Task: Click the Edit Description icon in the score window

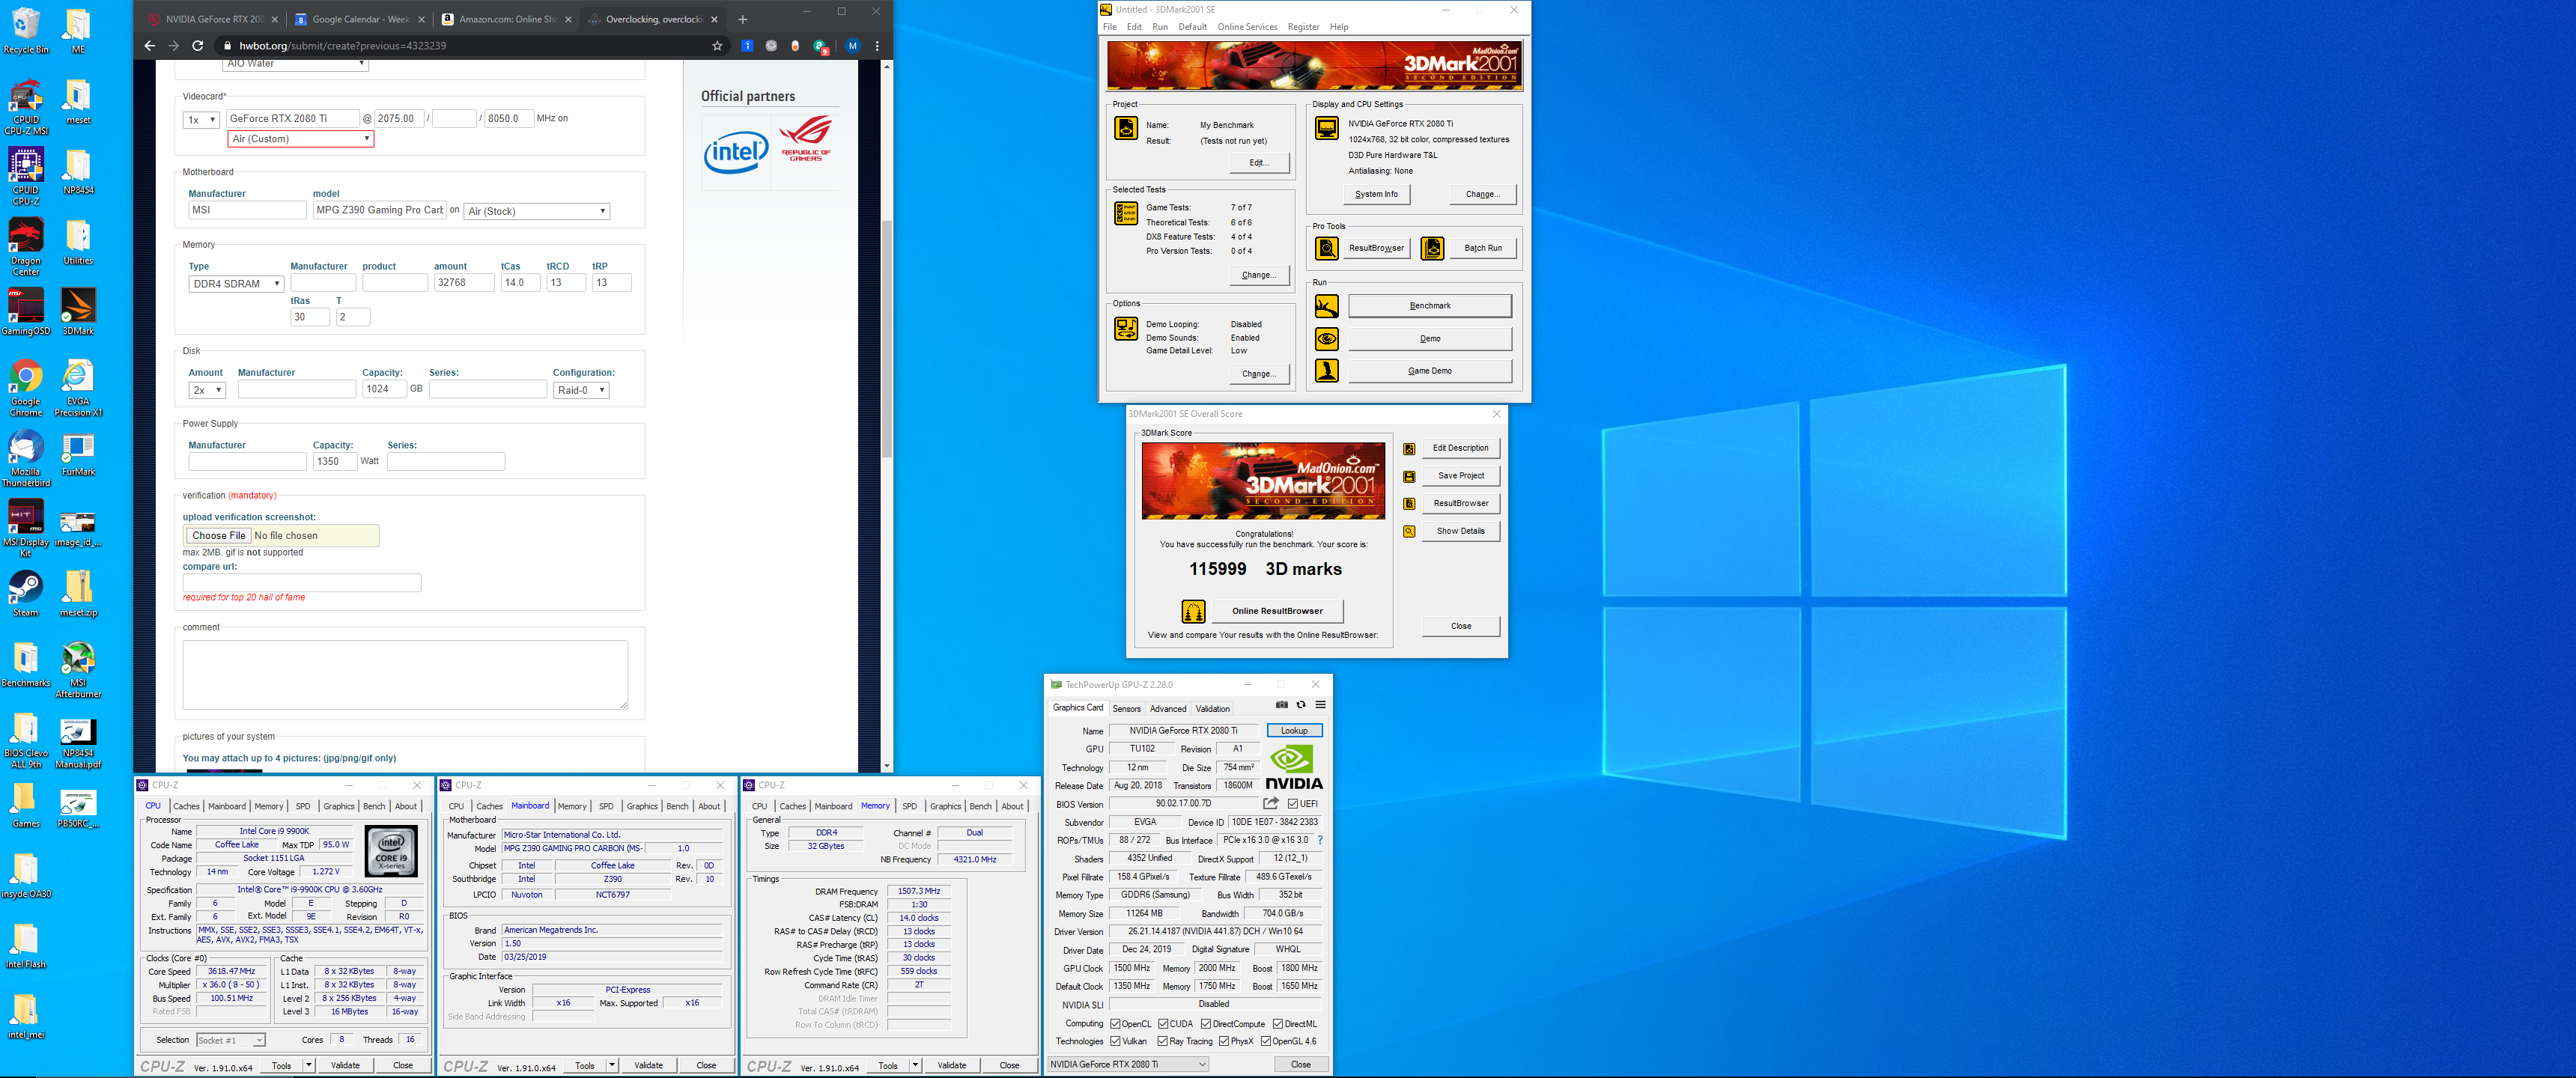Action: click(x=1409, y=449)
